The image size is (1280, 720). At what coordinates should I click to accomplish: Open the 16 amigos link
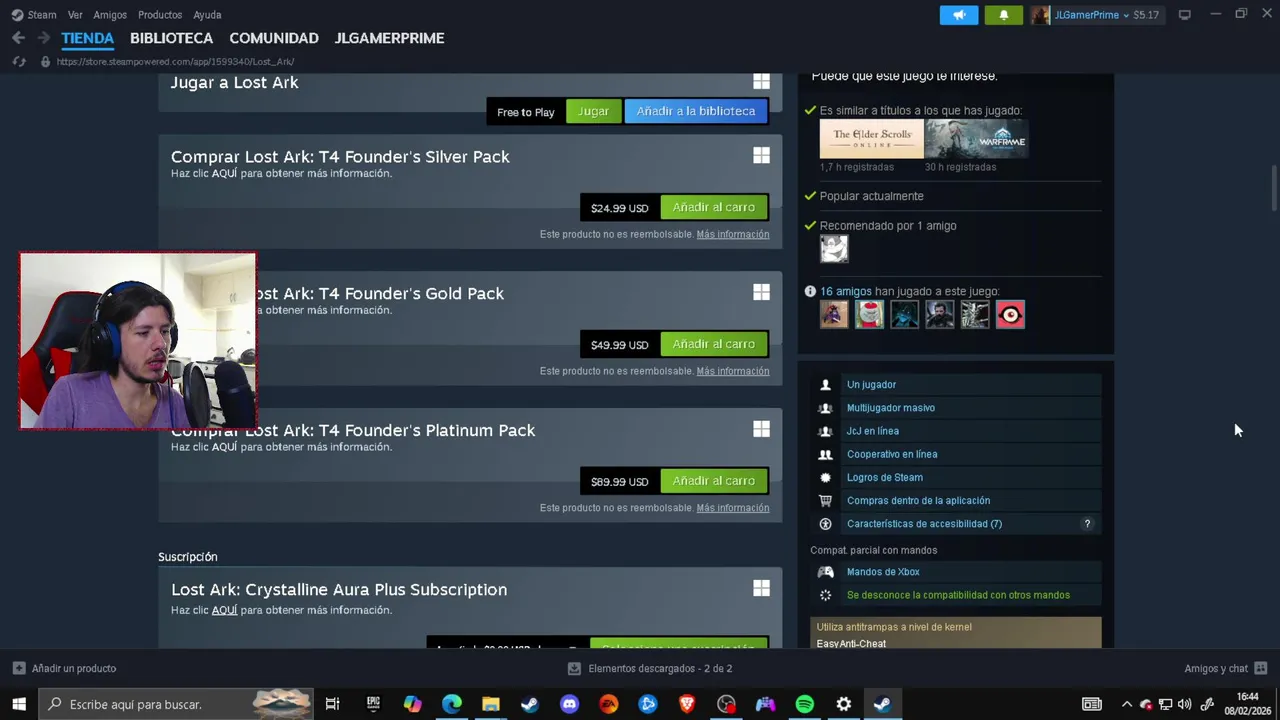pyautogui.click(x=846, y=291)
